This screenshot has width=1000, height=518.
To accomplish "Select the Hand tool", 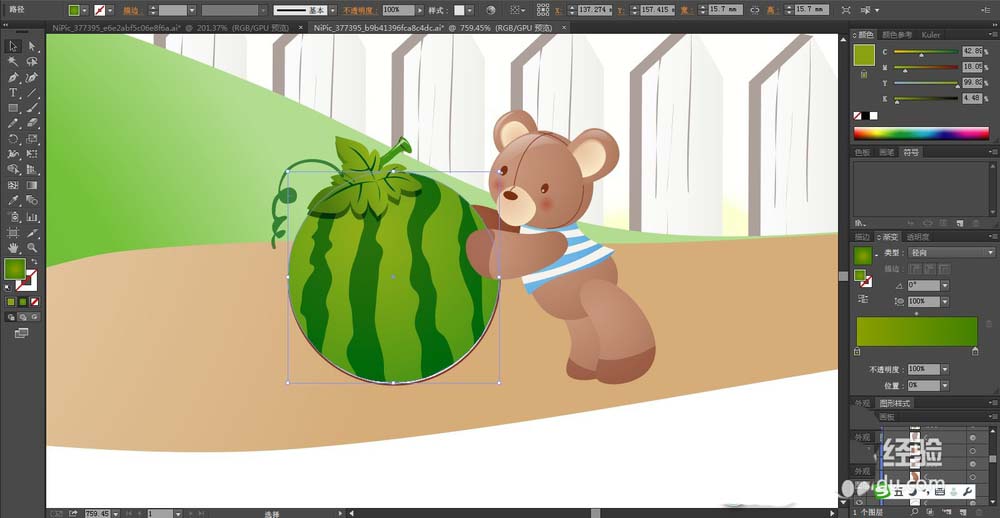I will (13, 248).
